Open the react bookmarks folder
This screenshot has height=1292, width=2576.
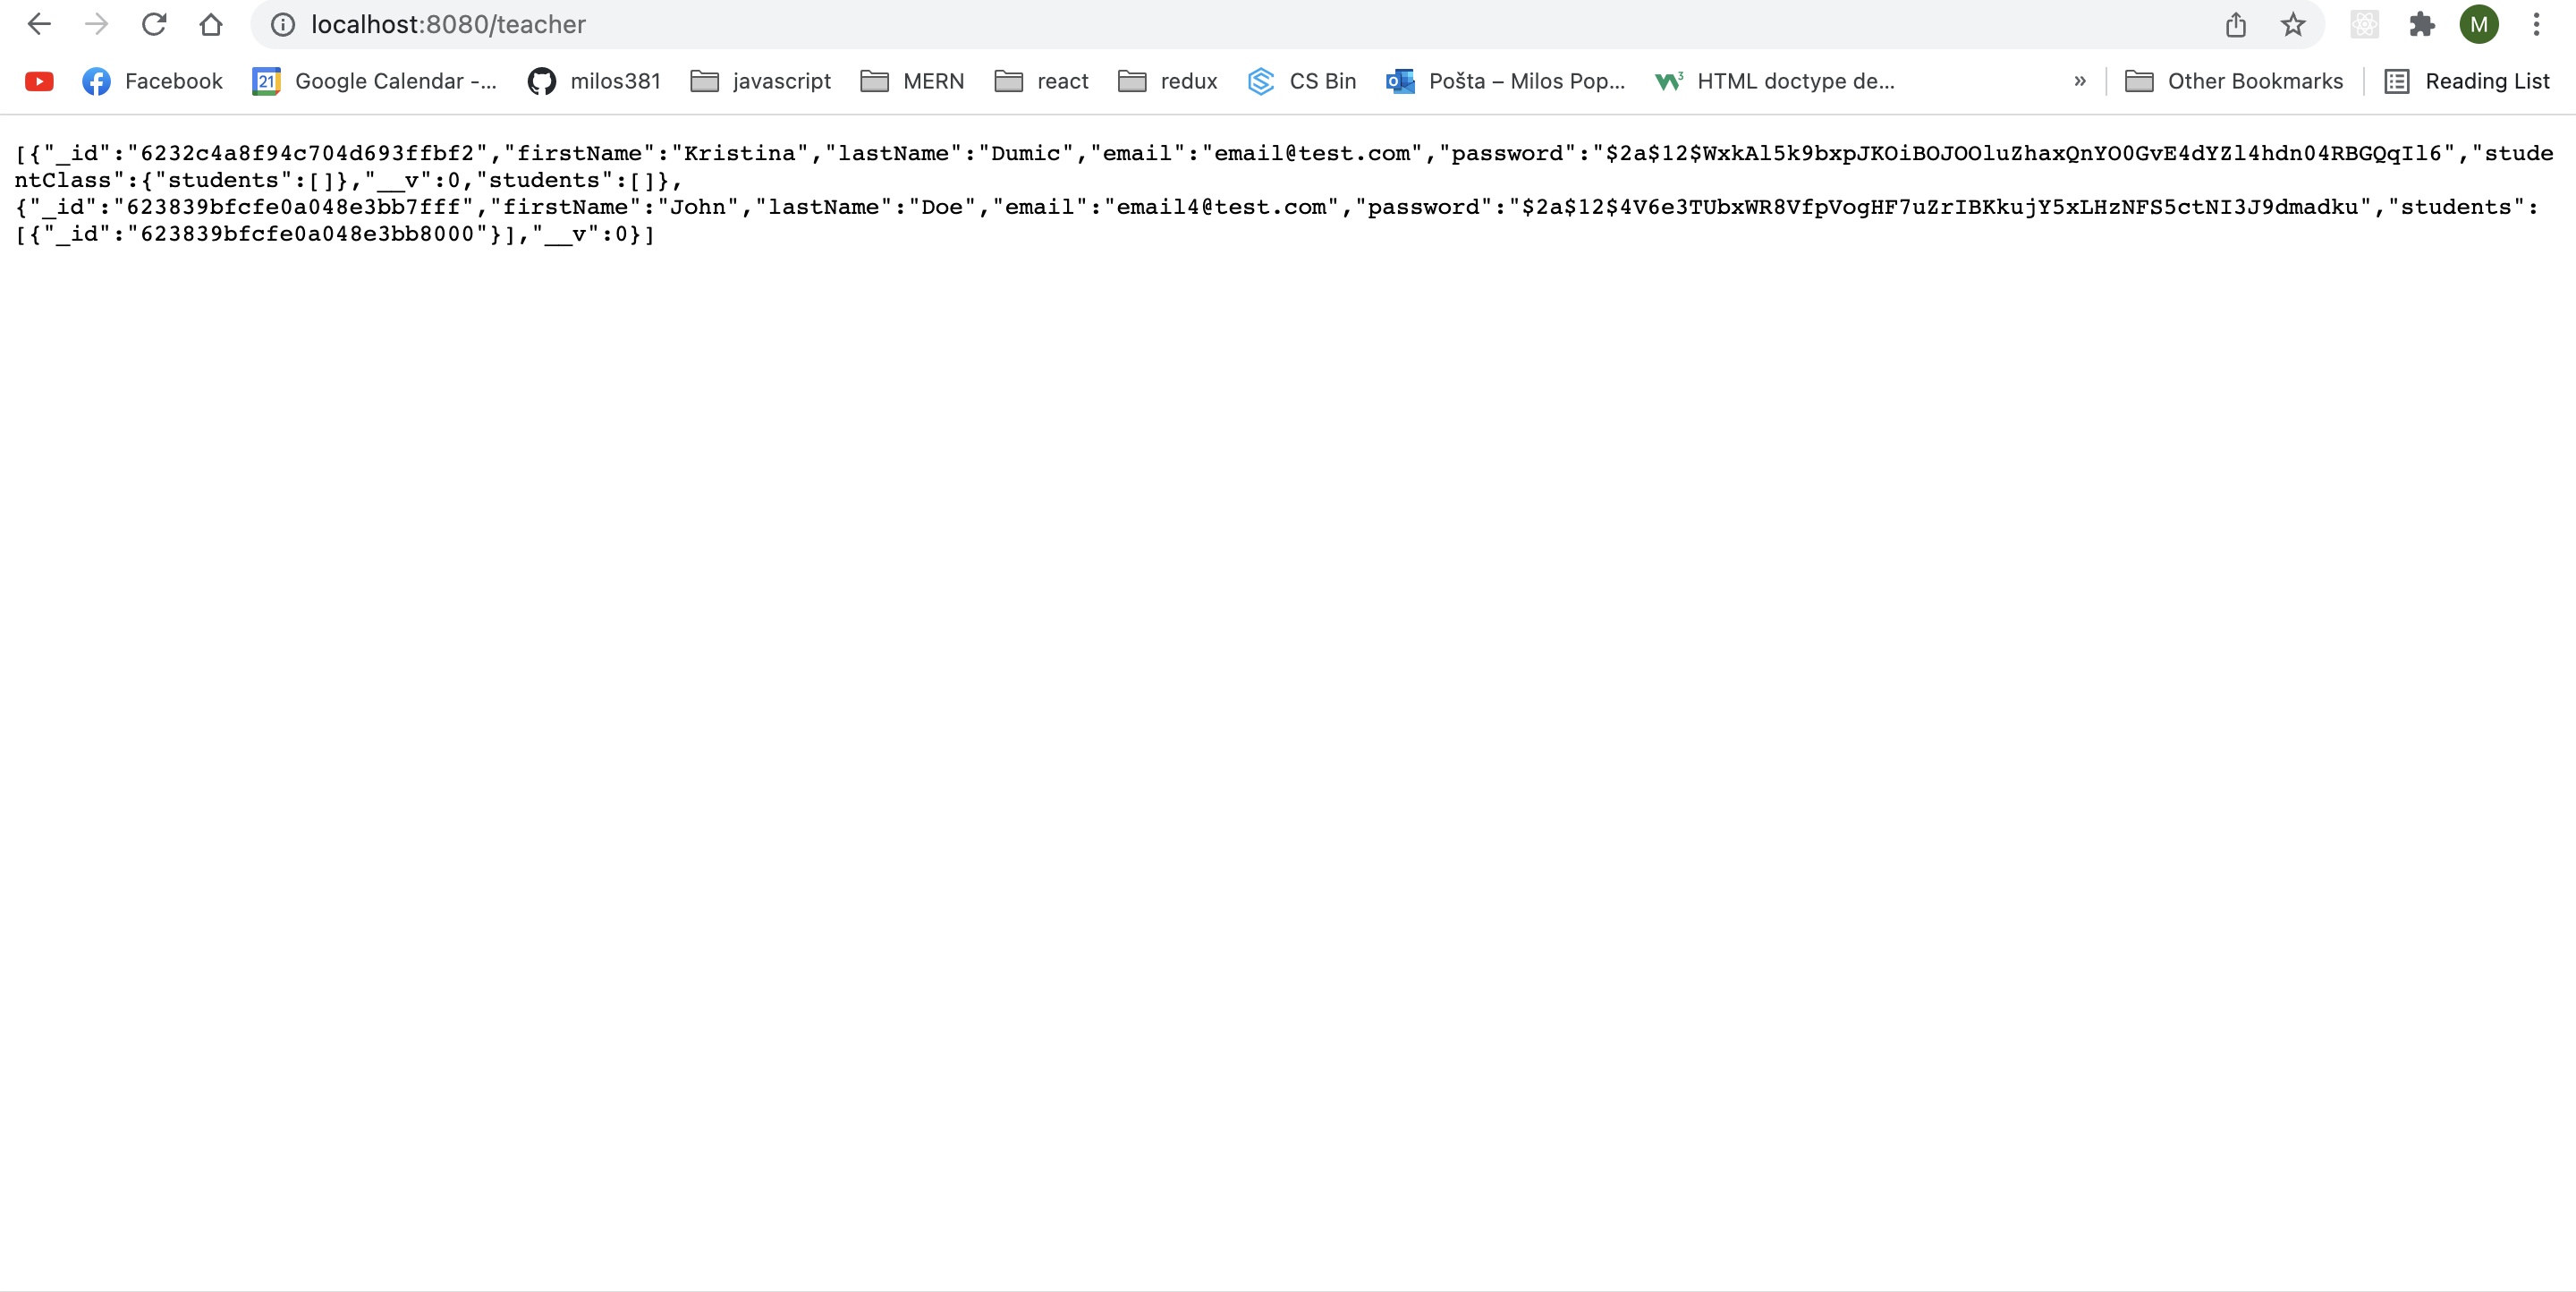pos(1042,81)
